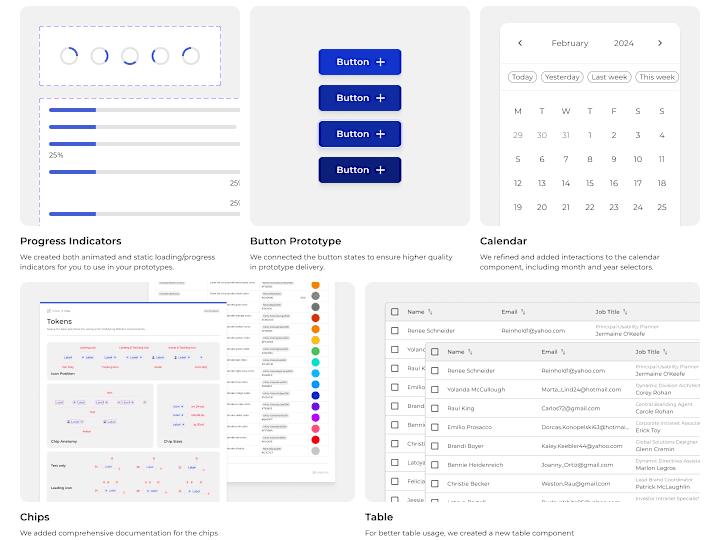Click the Job Title sort icon in the back table

[x=625, y=312]
